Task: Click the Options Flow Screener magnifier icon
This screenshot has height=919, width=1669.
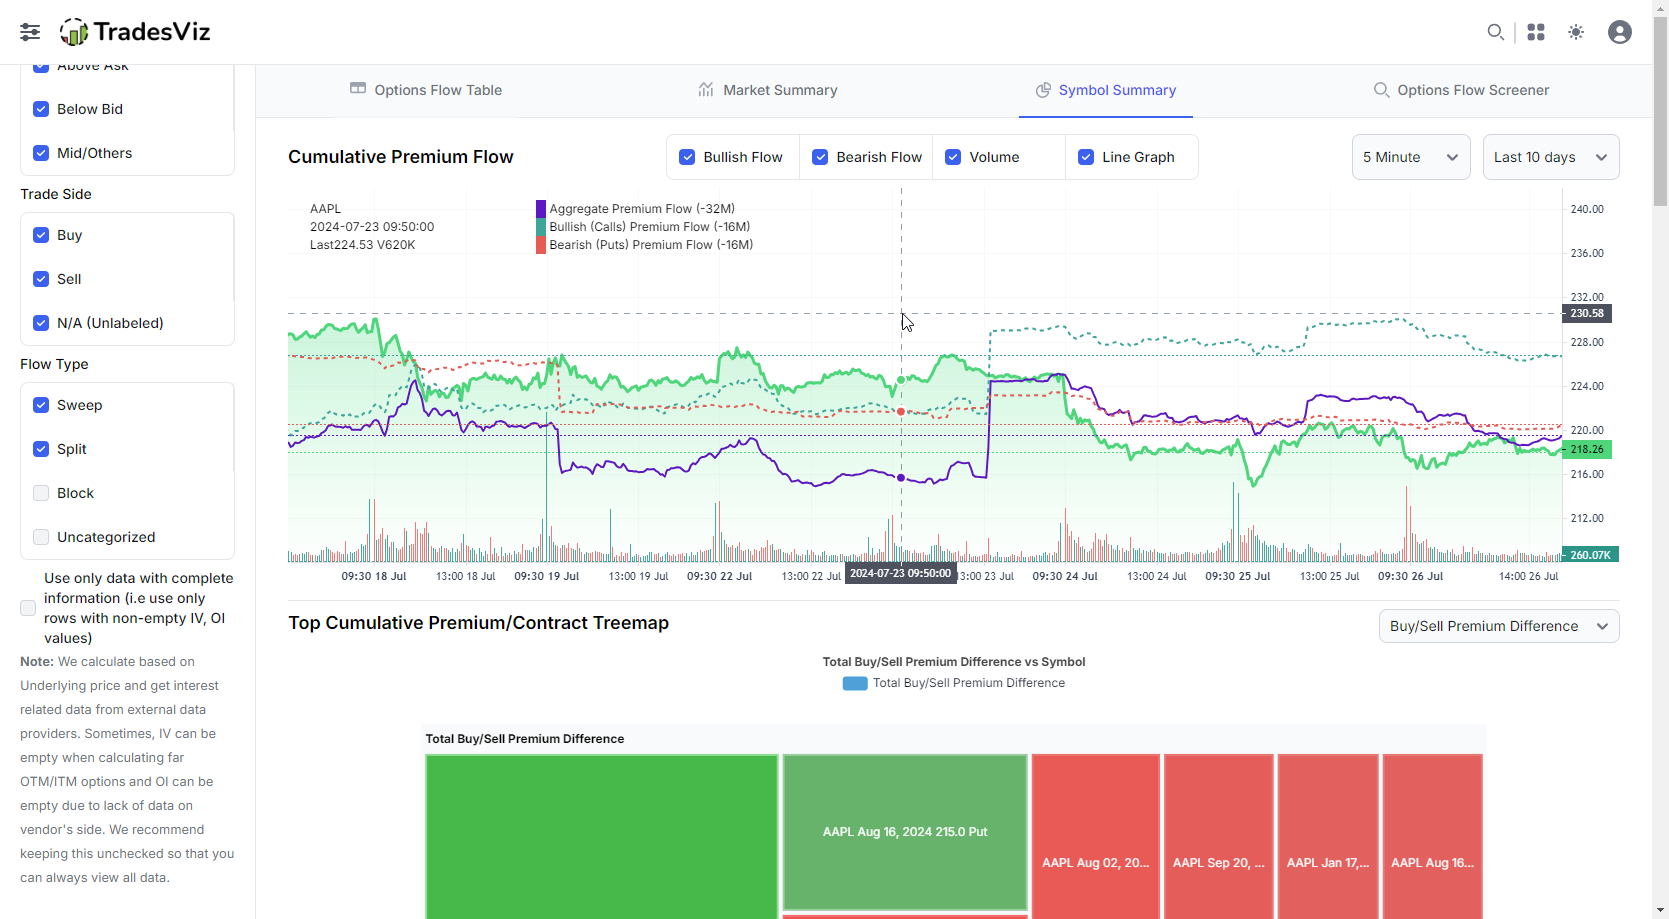Action: (1381, 90)
